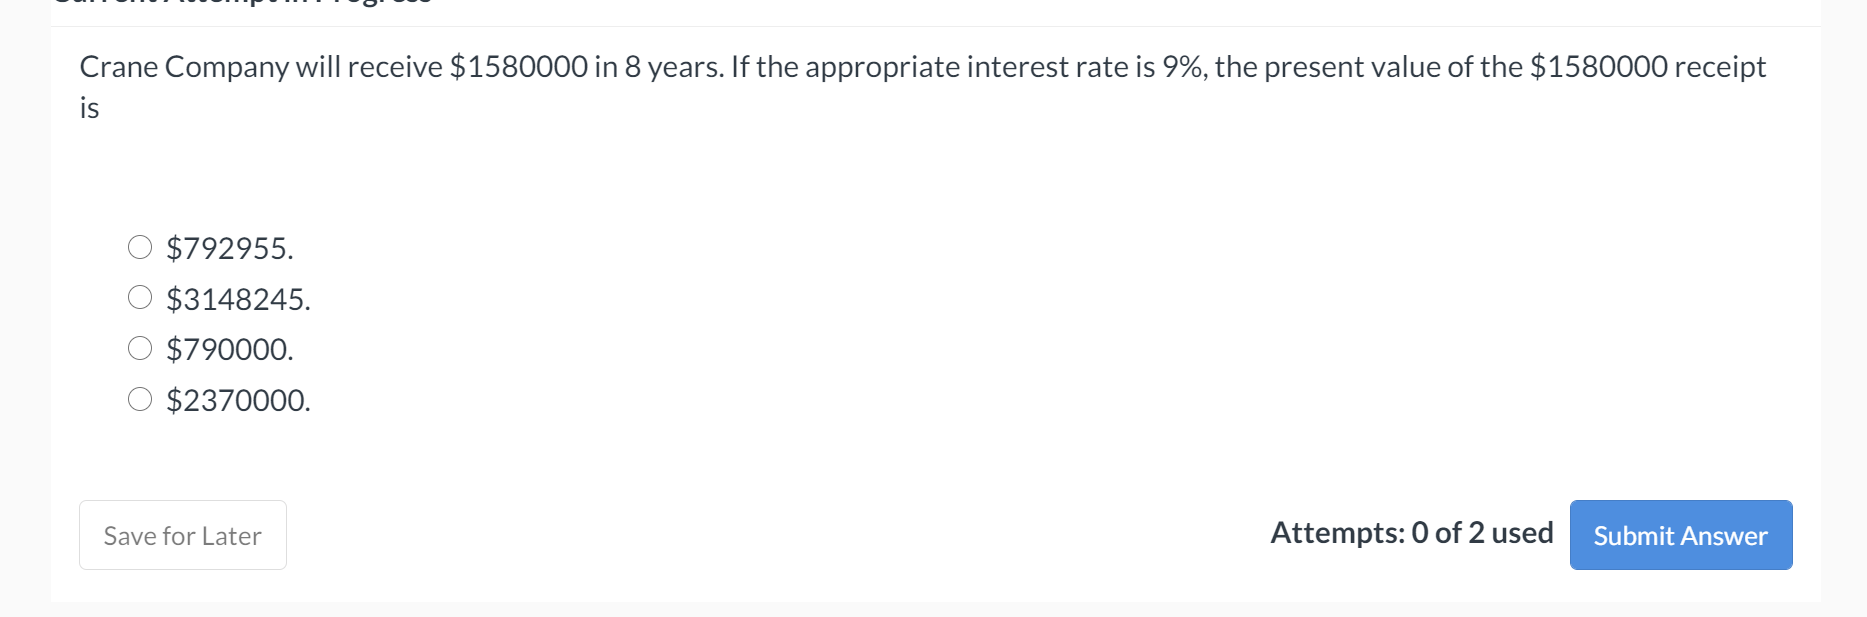The width and height of the screenshot is (1867, 617).
Task: Select the $790000 answer option
Action: (140, 347)
